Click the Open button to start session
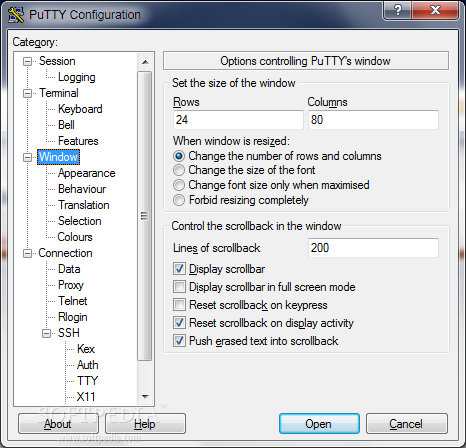The width and height of the screenshot is (466, 448). (319, 424)
